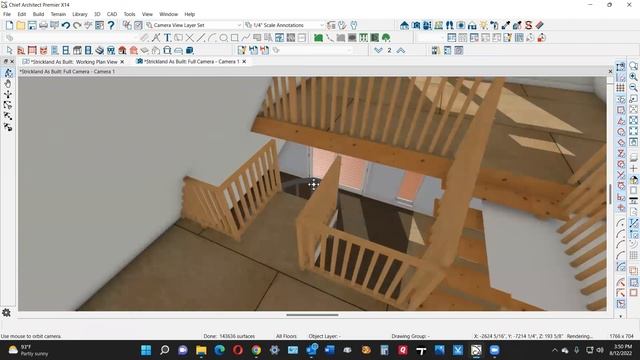Open taskbar Search magnifier
640x360 pixels.
pyautogui.click(x=164, y=350)
